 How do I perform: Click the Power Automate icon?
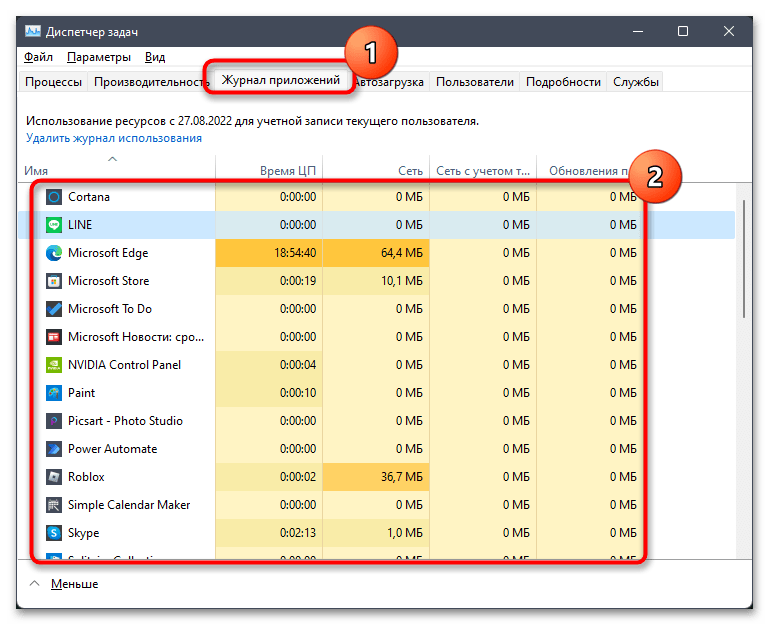[x=54, y=449]
